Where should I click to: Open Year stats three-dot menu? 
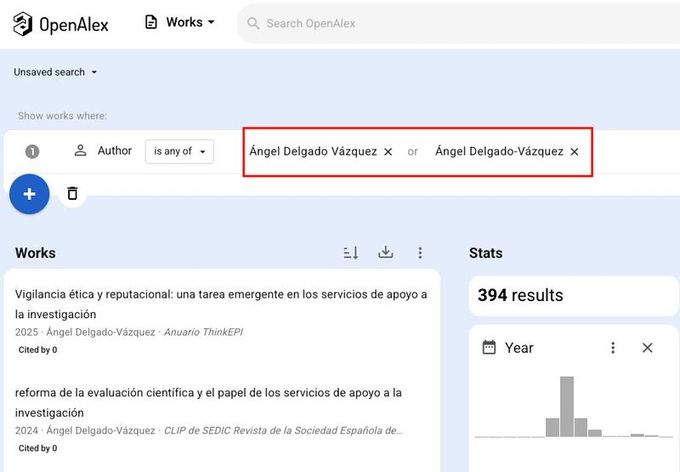tap(613, 347)
